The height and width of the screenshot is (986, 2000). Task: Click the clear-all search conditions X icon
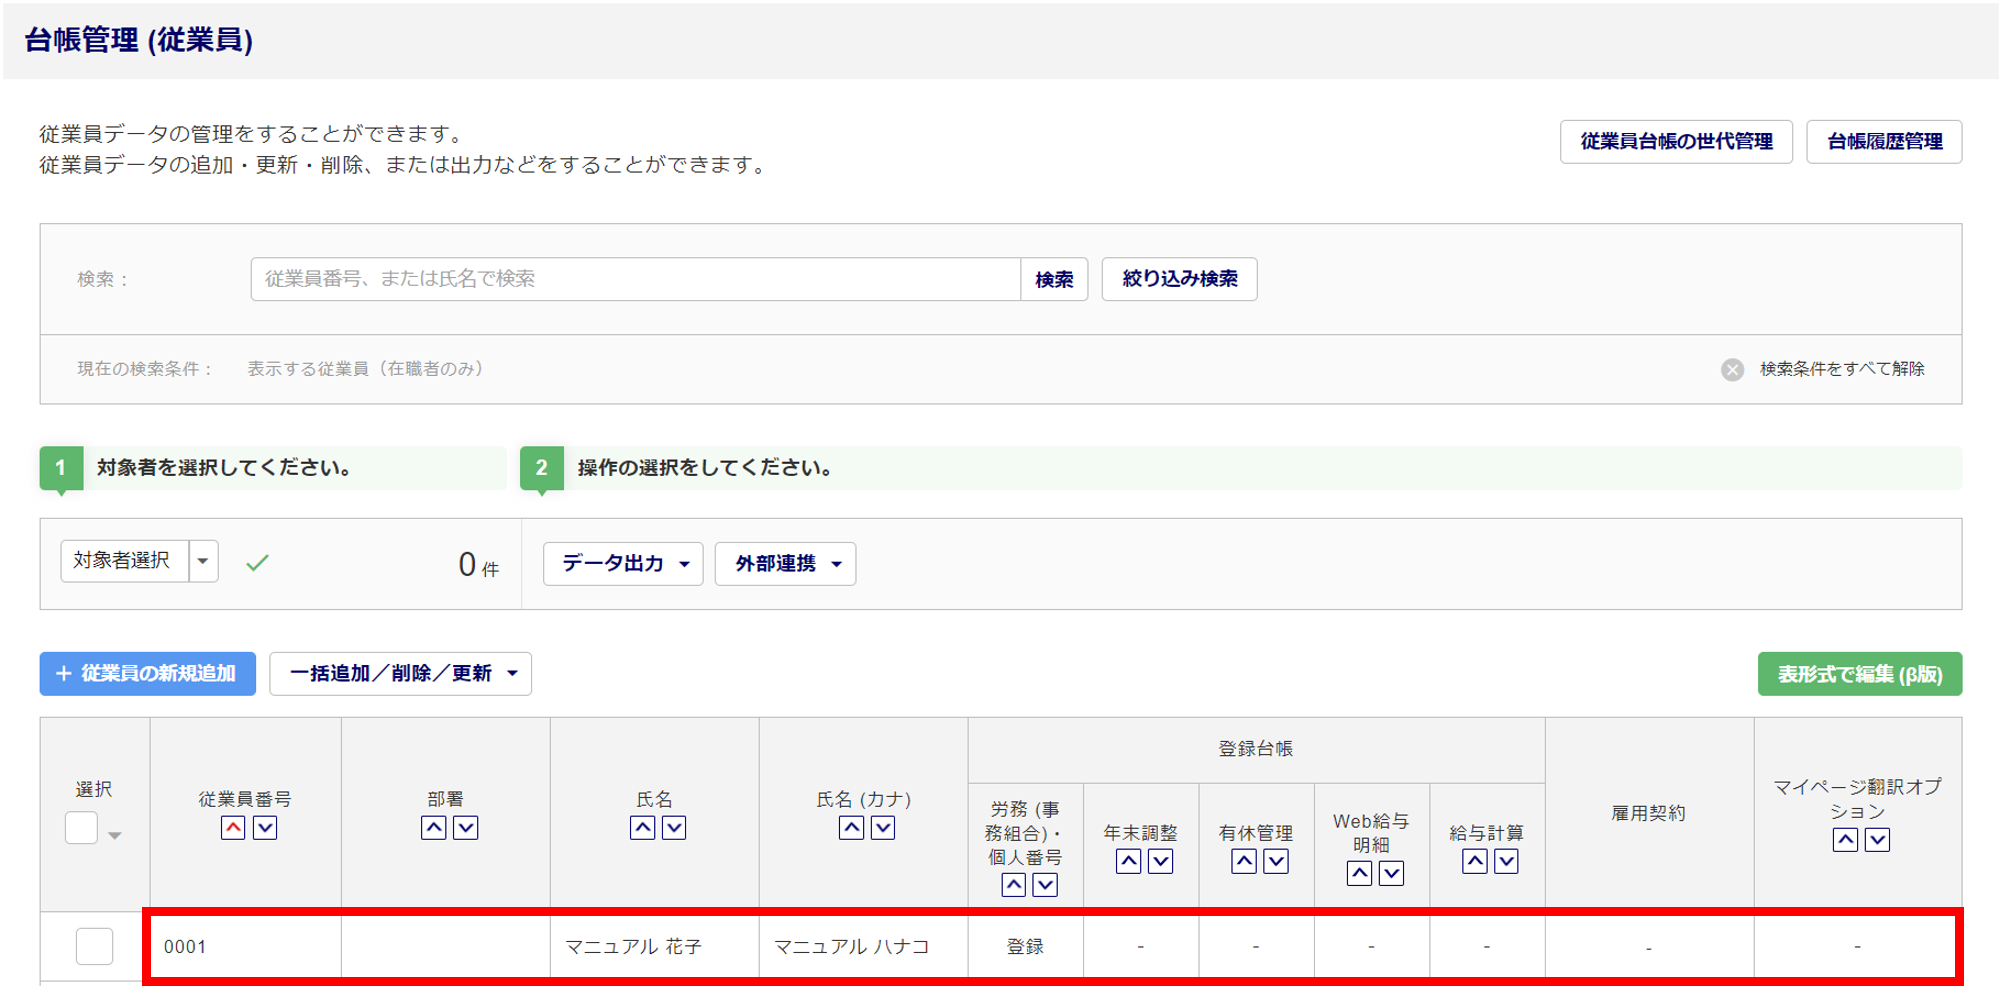1732,370
